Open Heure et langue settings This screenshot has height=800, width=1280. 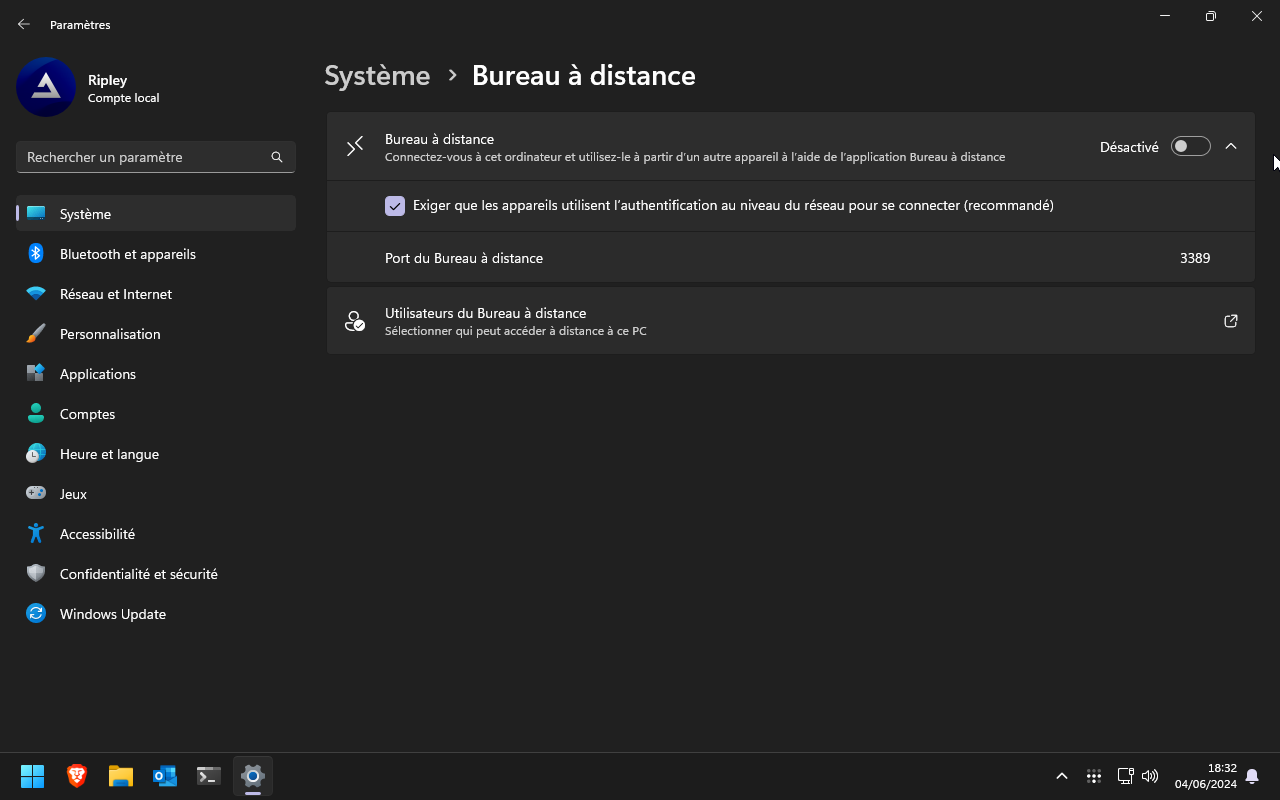coord(156,454)
